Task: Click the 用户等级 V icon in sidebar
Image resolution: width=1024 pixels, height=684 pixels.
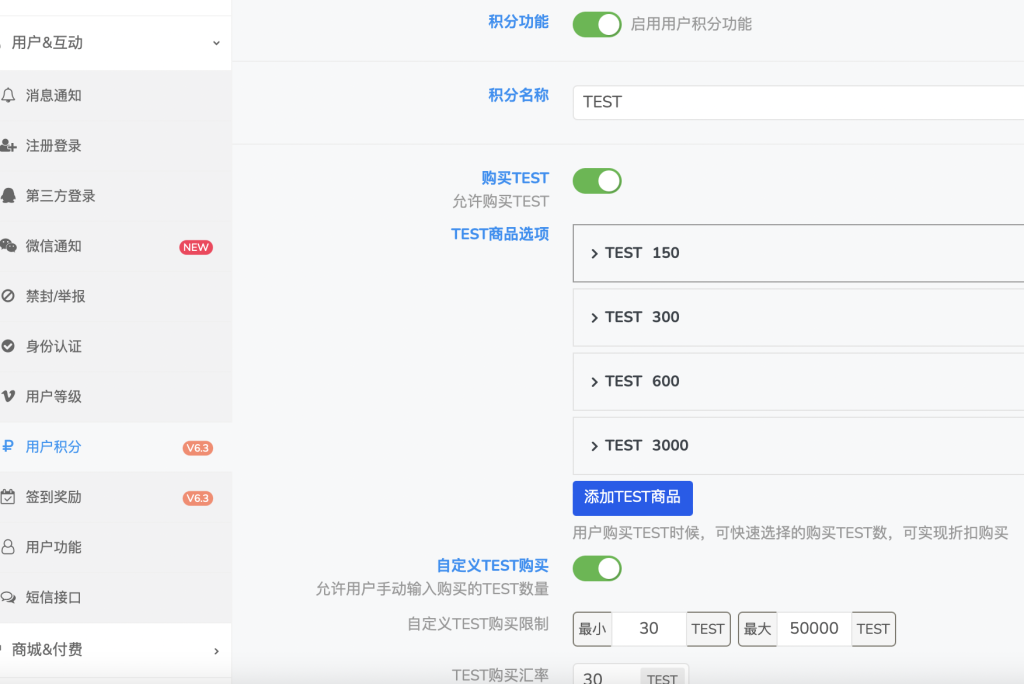Action: (11, 396)
